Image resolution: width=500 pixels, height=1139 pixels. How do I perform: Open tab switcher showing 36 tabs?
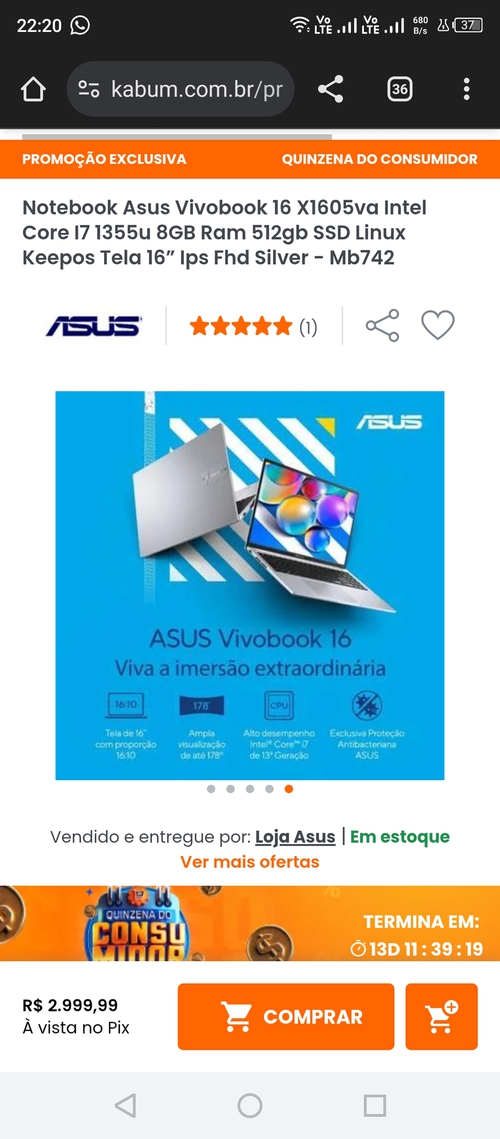[399, 90]
